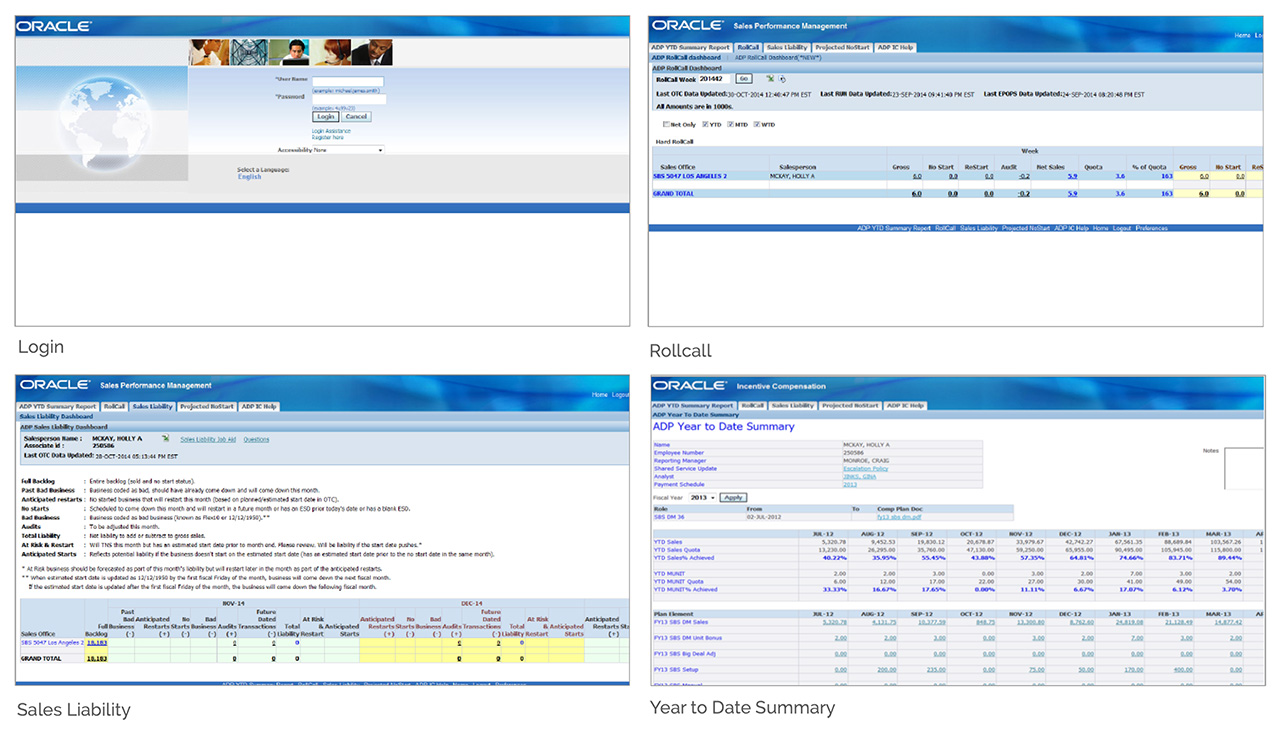Click Home link in Sales Liability header

tap(599, 395)
